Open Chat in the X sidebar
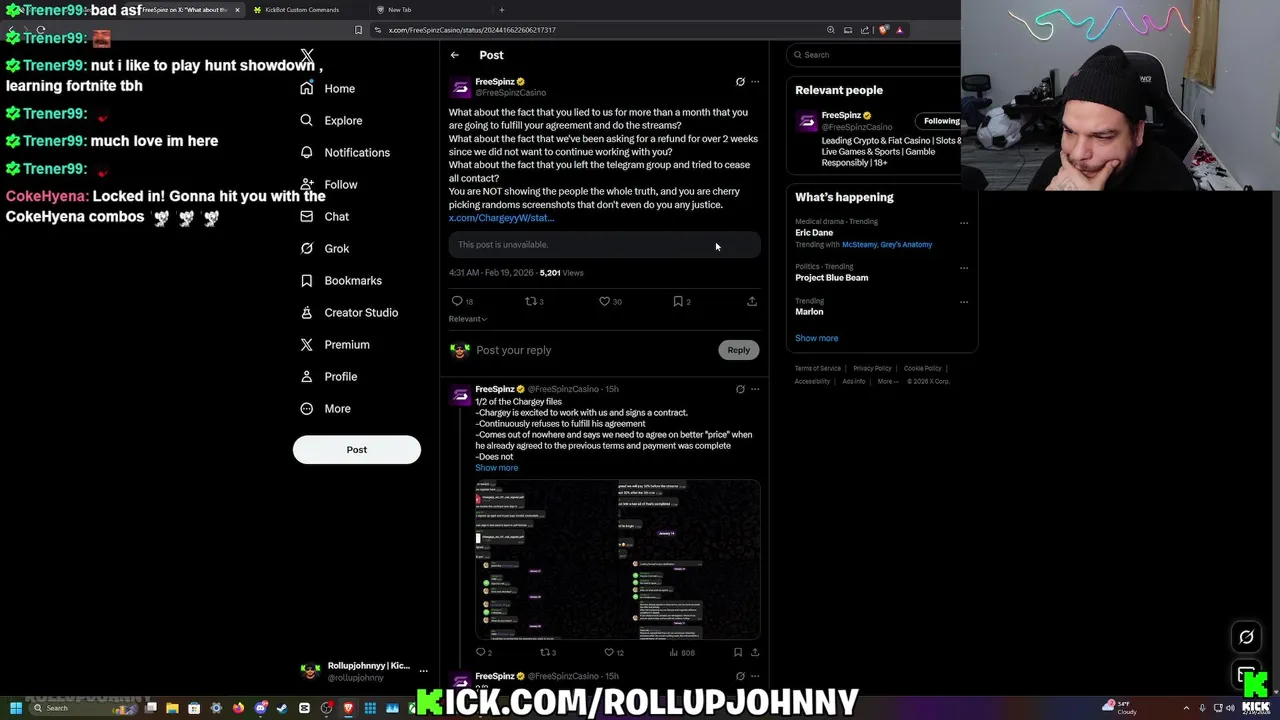Screen dimensions: 1280x720 tap(324, 217)
